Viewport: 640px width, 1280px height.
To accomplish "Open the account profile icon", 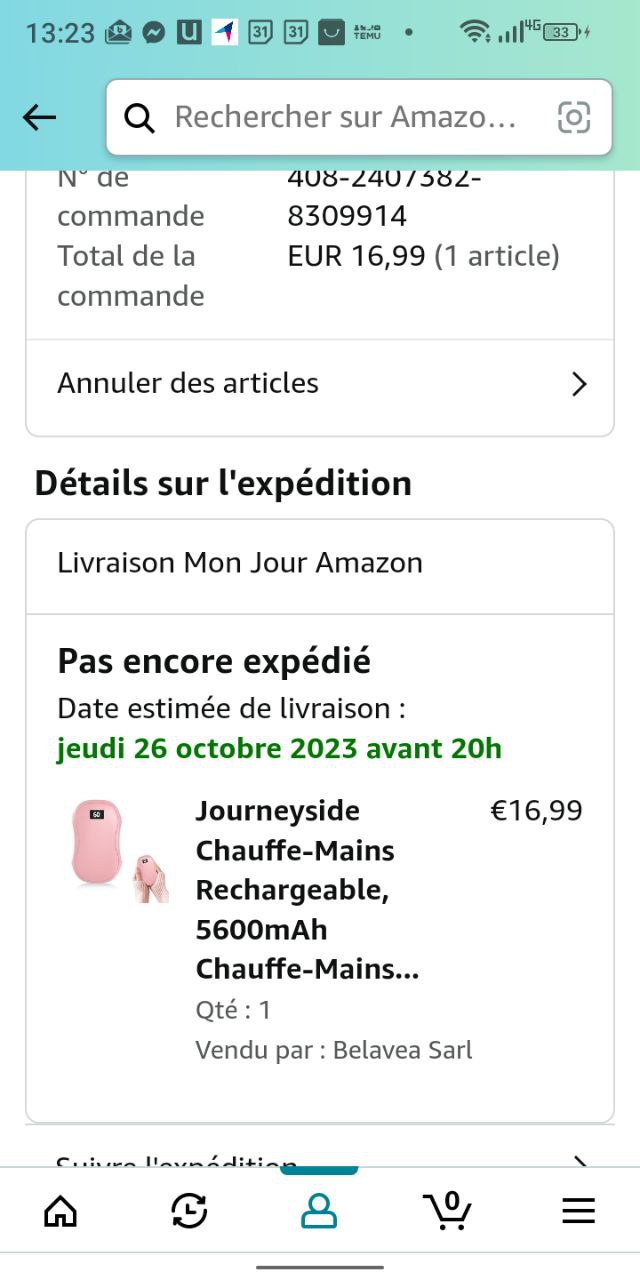I will coord(319,1211).
